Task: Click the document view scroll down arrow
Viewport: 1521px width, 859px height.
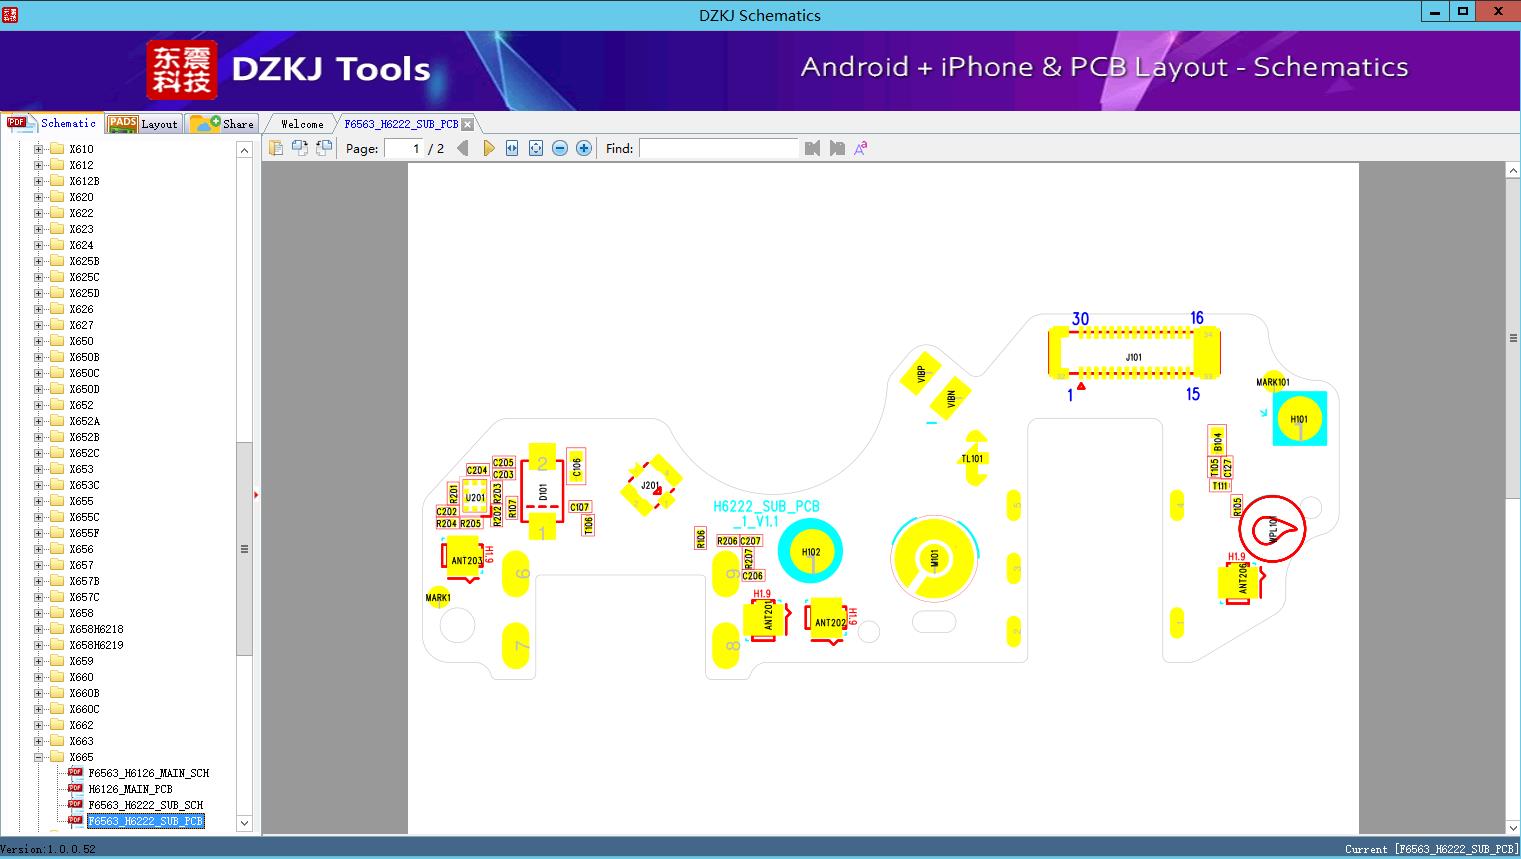Action: tap(1513, 827)
